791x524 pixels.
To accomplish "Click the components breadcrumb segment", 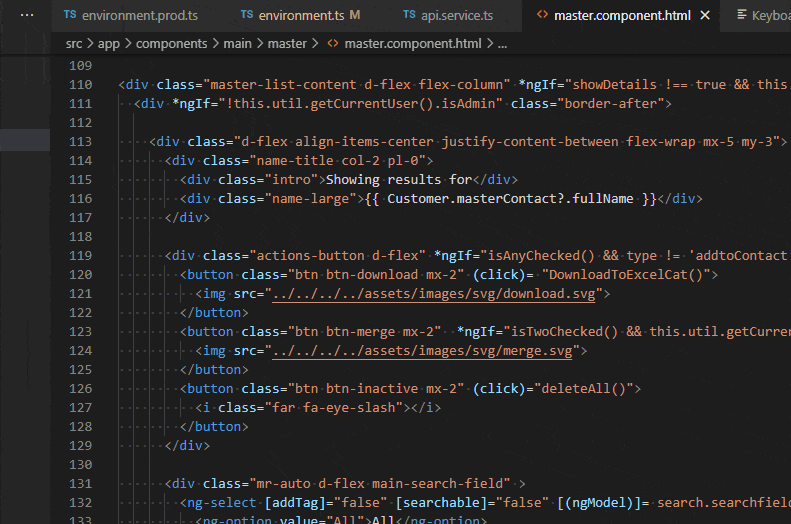I will [172, 44].
